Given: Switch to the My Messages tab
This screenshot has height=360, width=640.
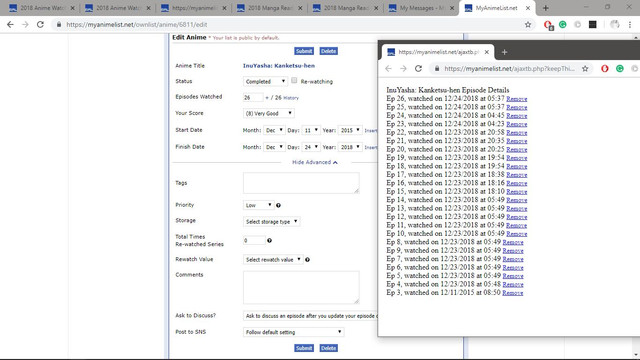Looking at the screenshot, I should click(422, 8).
